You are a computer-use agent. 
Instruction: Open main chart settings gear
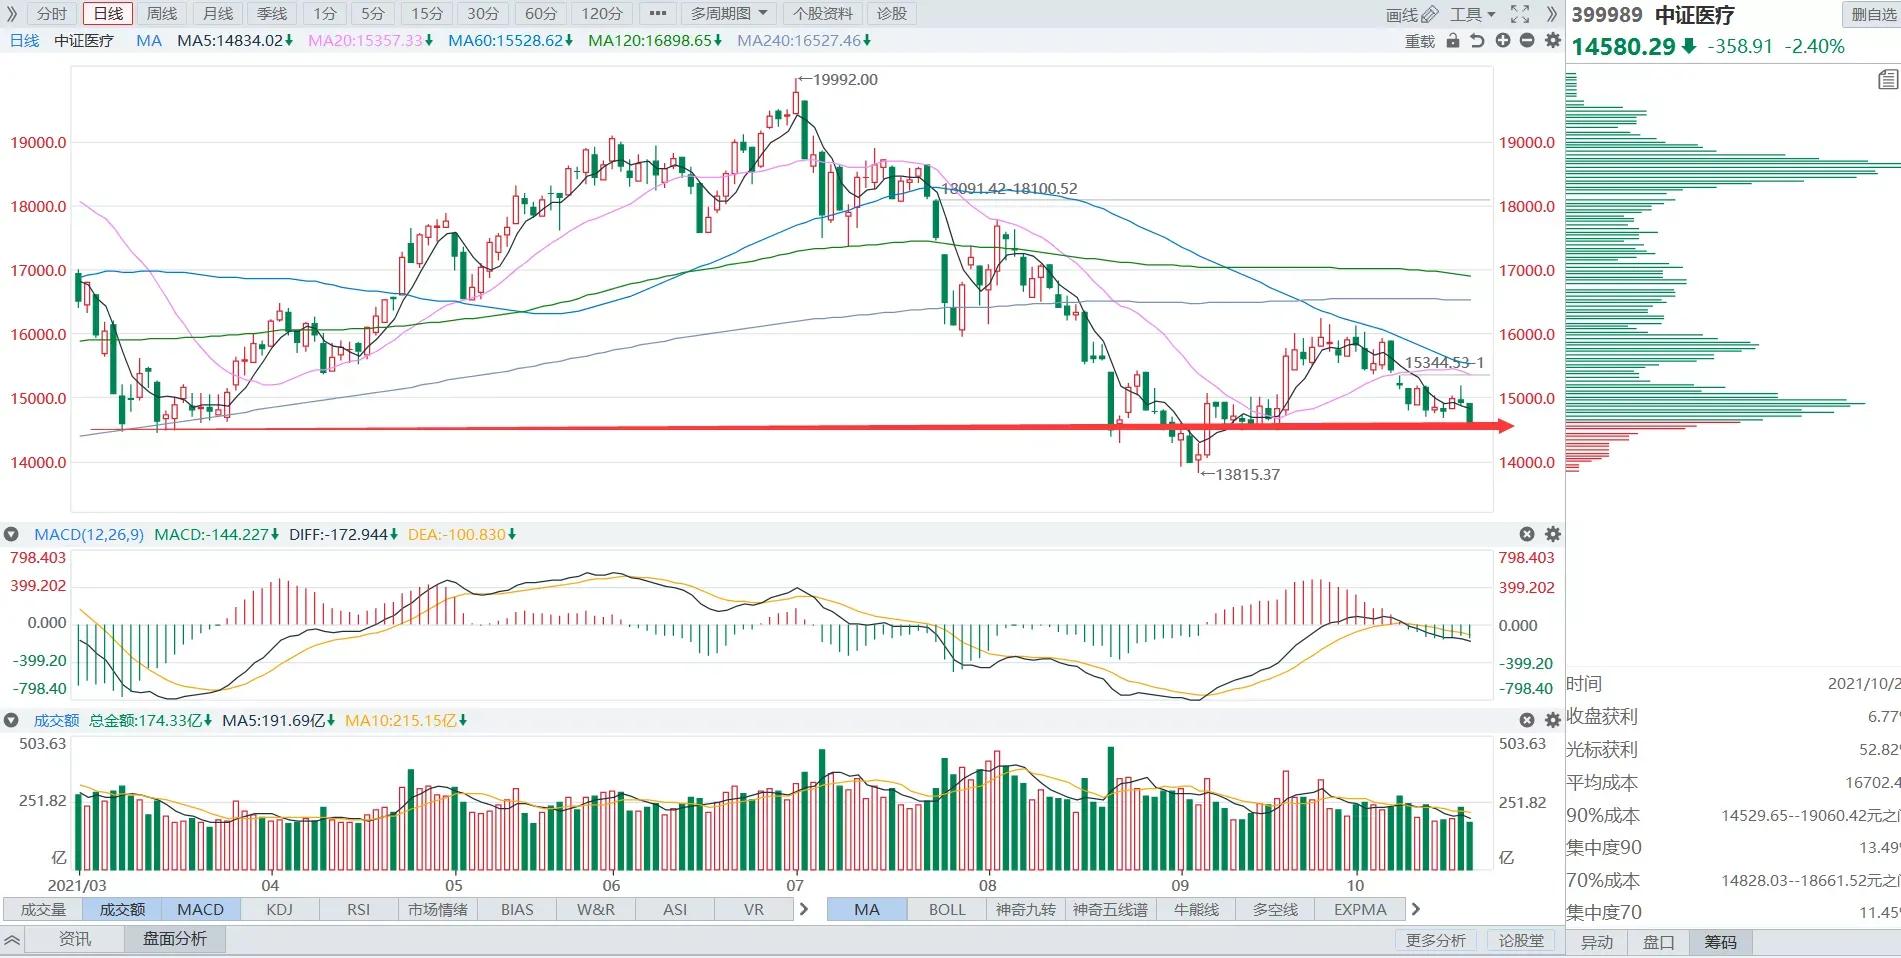pos(1552,41)
